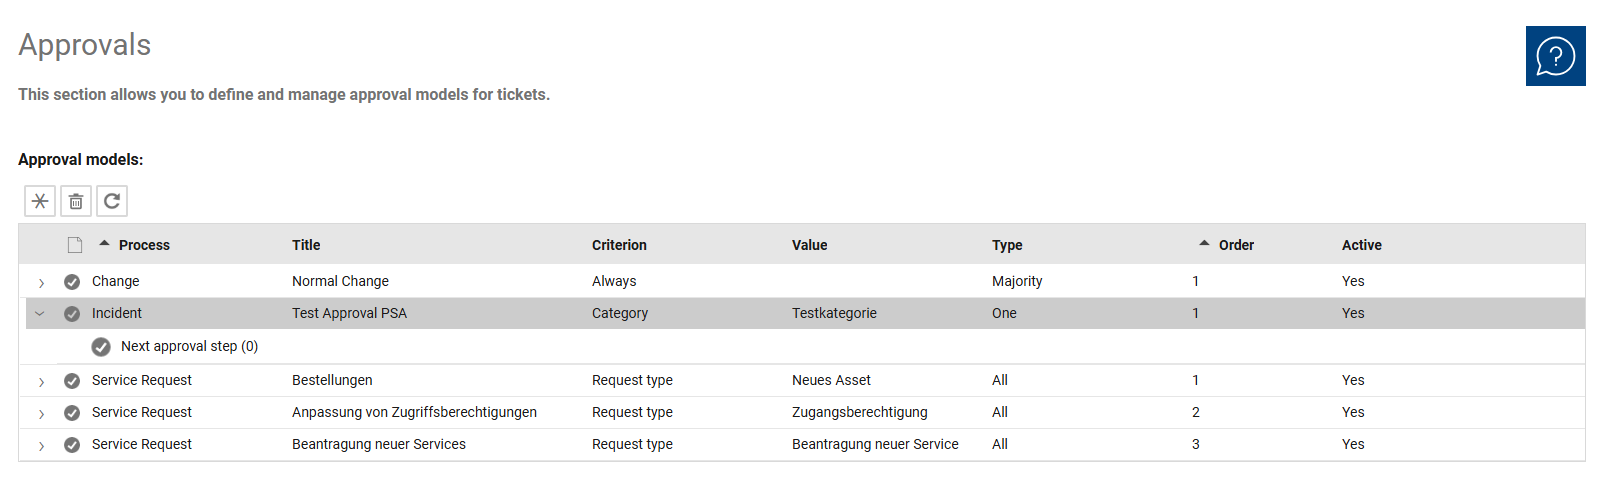Image resolution: width=1614 pixels, height=485 pixels.
Task: Click the Approvals page heading
Action: coord(85,45)
